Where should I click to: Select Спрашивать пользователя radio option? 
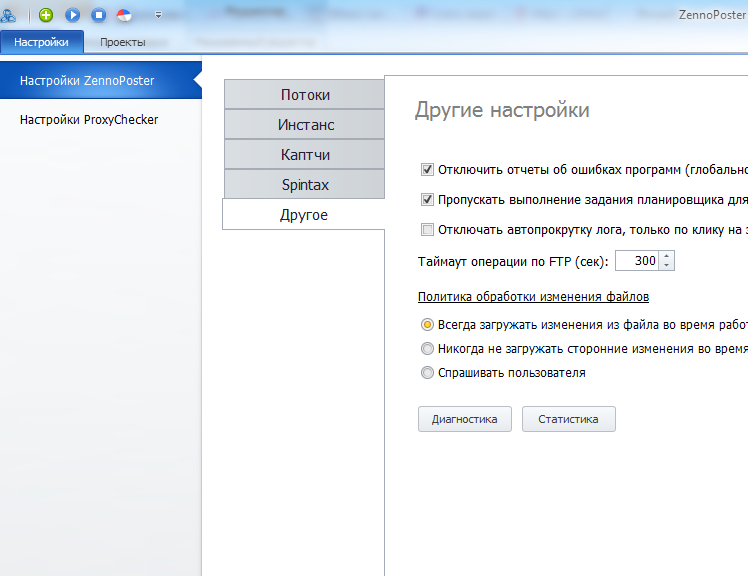[x=427, y=372]
